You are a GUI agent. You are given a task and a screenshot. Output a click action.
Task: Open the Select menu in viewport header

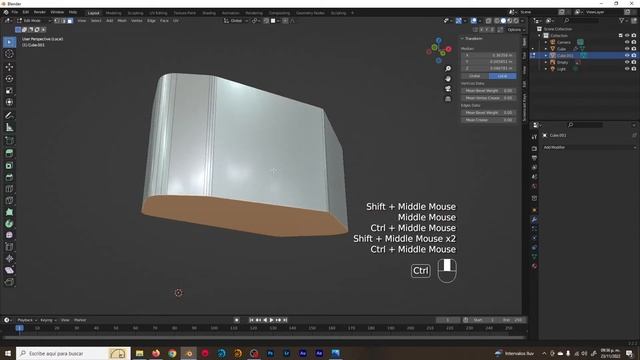(x=96, y=20)
